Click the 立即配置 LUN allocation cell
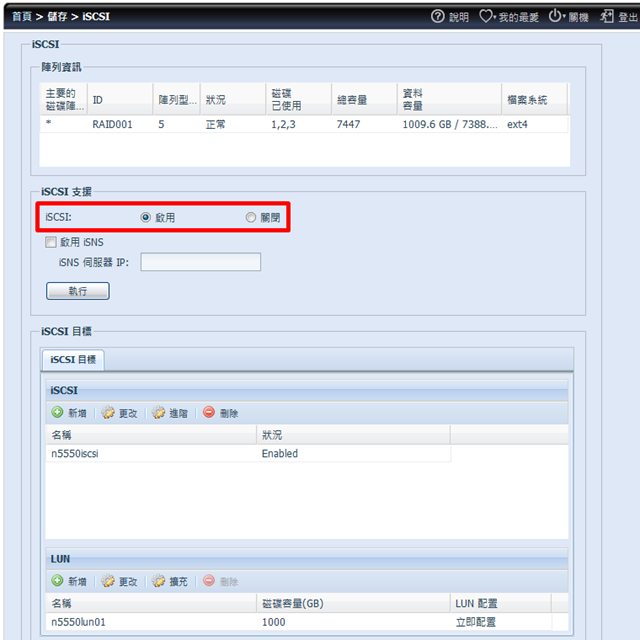 (476, 622)
